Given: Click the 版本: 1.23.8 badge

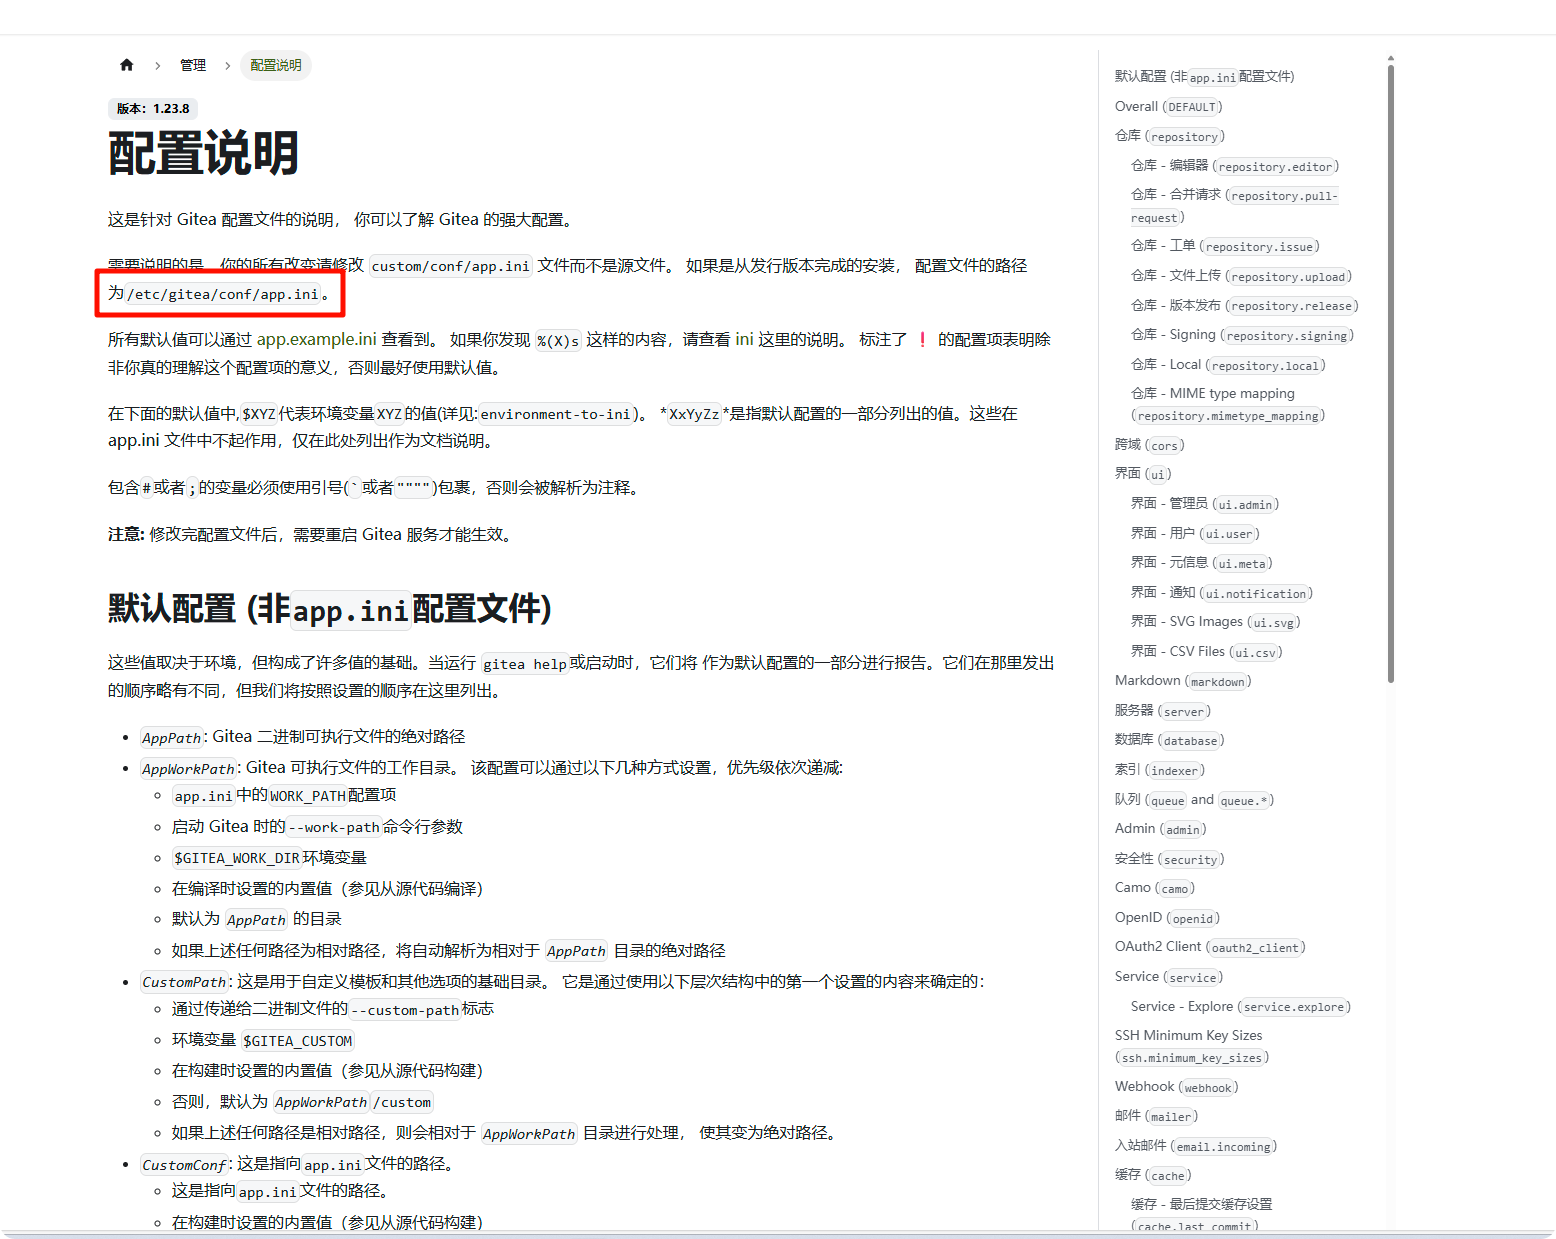Looking at the screenshot, I should pyautogui.click(x=153, y=108).
